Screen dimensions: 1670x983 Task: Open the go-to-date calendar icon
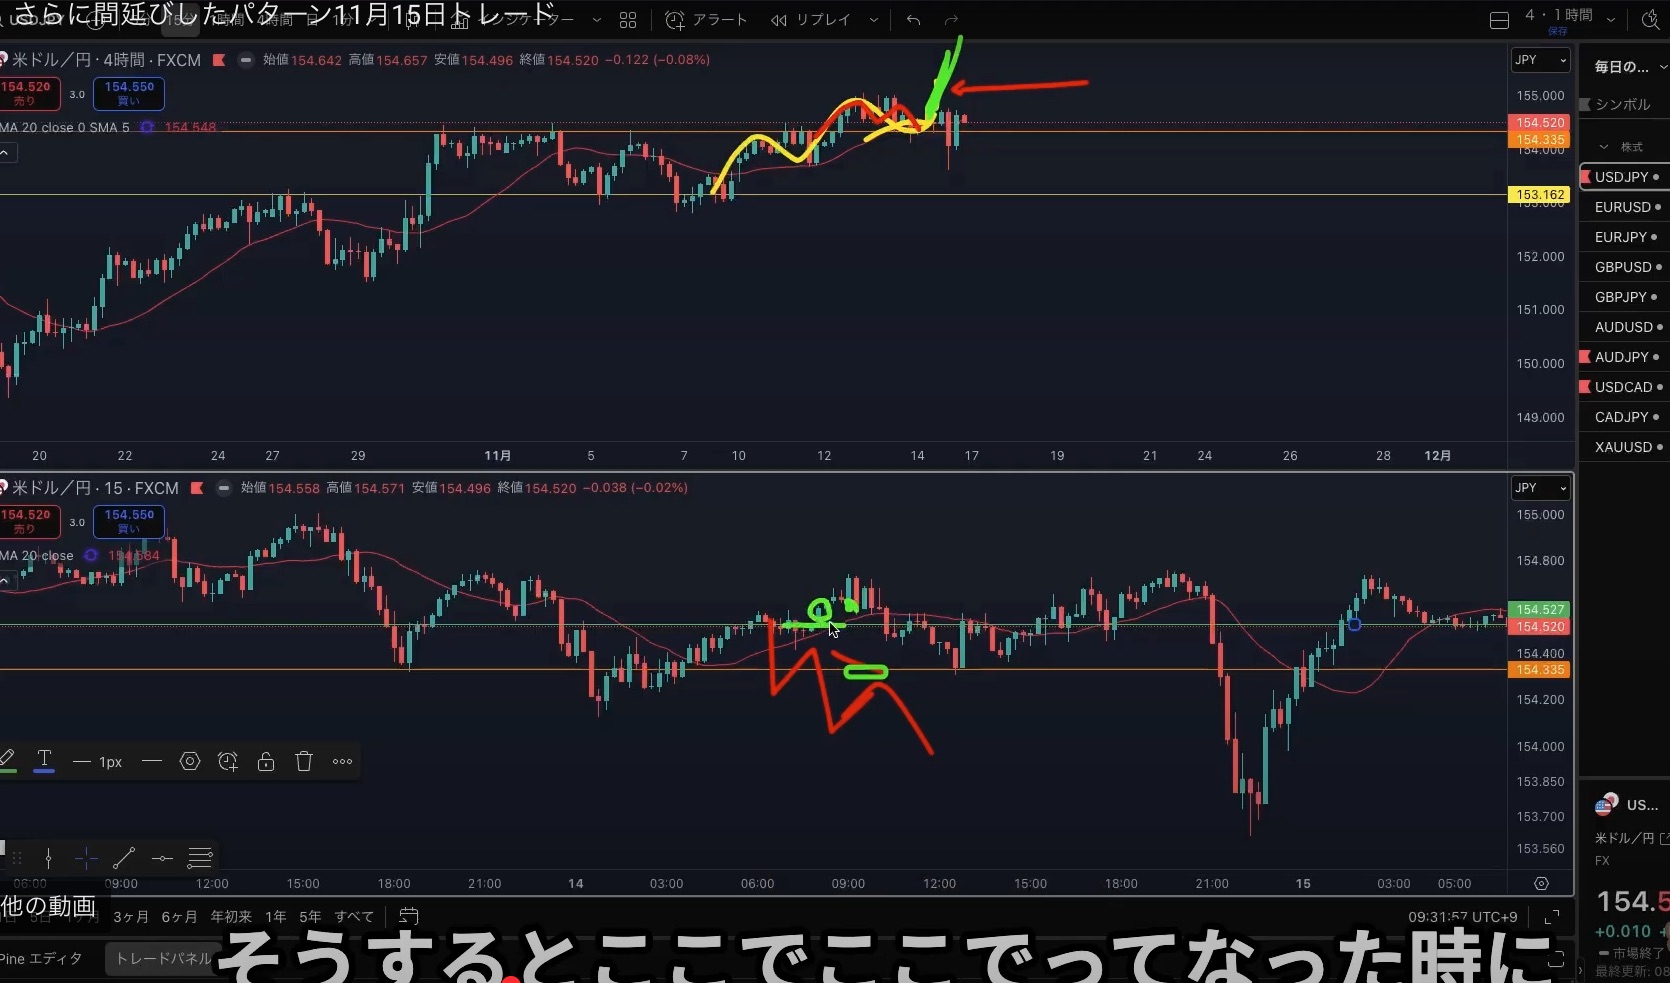click(x=408, y=916)
